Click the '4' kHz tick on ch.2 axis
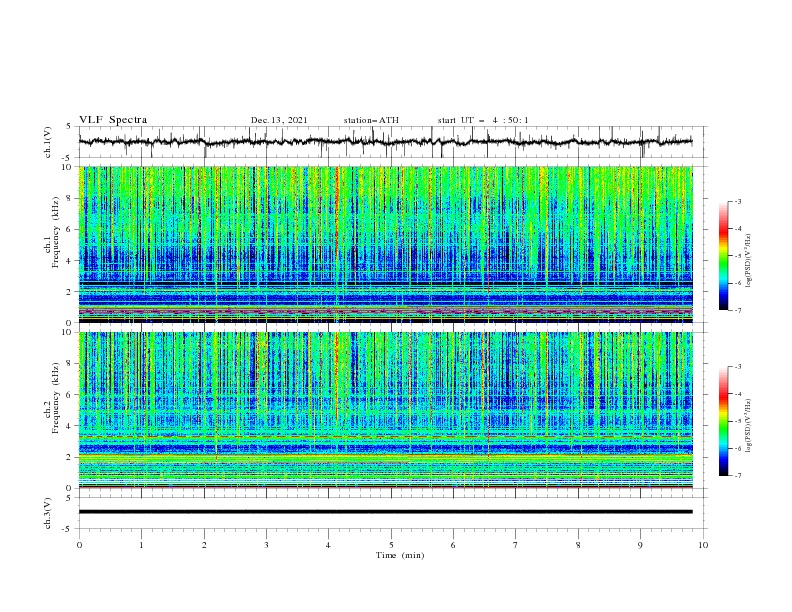This screenshot has height=612, width=792. point(70,426)
